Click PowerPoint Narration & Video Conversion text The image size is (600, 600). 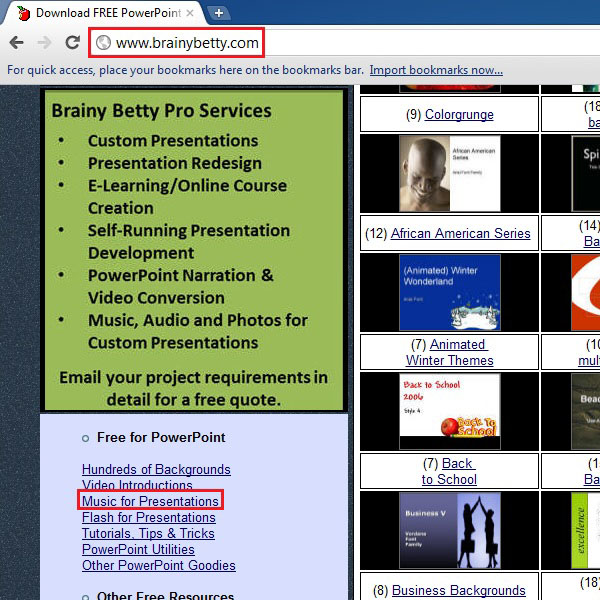click(181, 286)
